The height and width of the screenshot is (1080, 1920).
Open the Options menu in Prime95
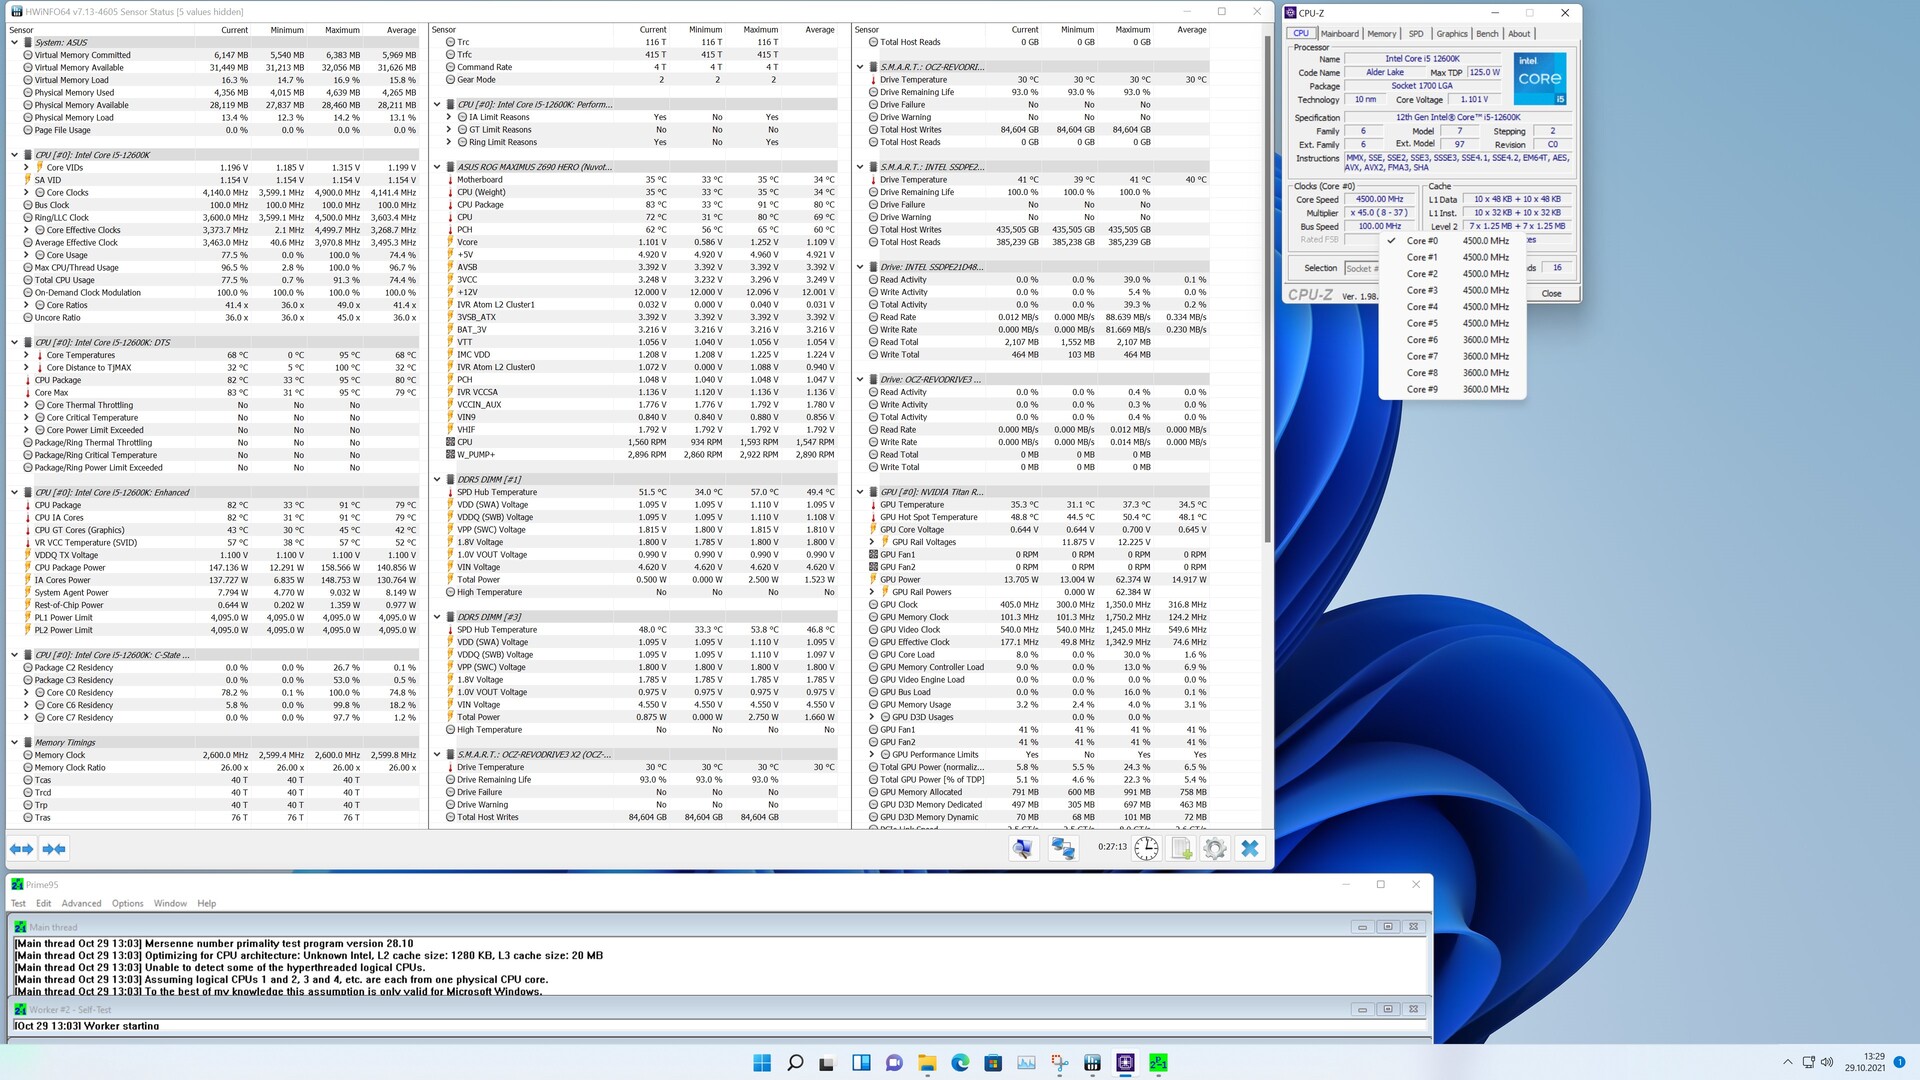127,903
